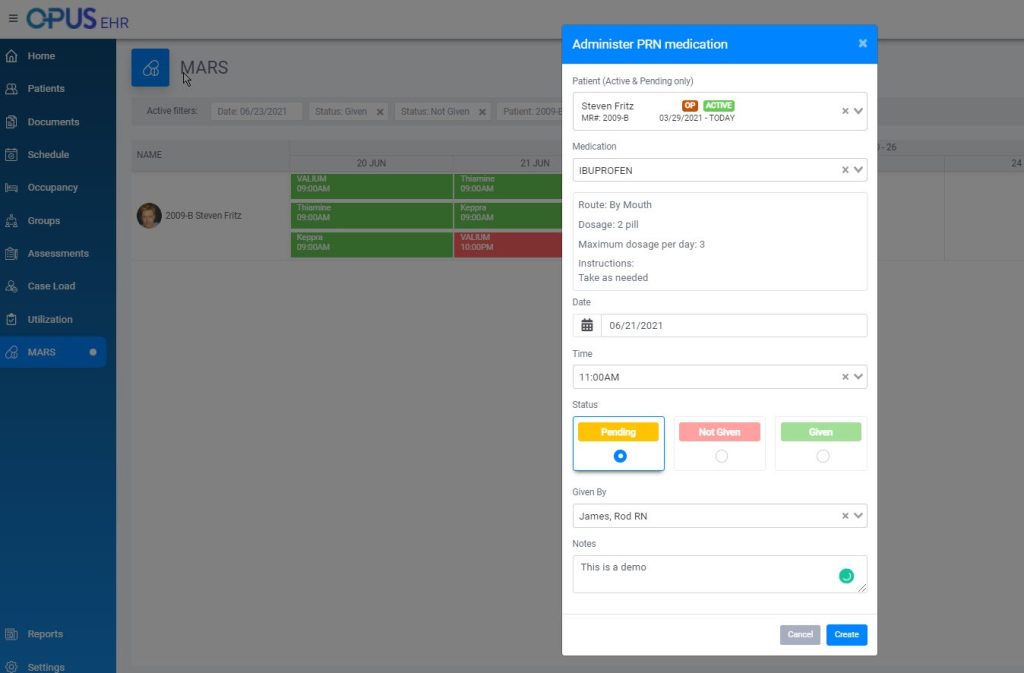1024x673 pixels.
Task: Click the Case Load sidebar icon
Action: 11,287
